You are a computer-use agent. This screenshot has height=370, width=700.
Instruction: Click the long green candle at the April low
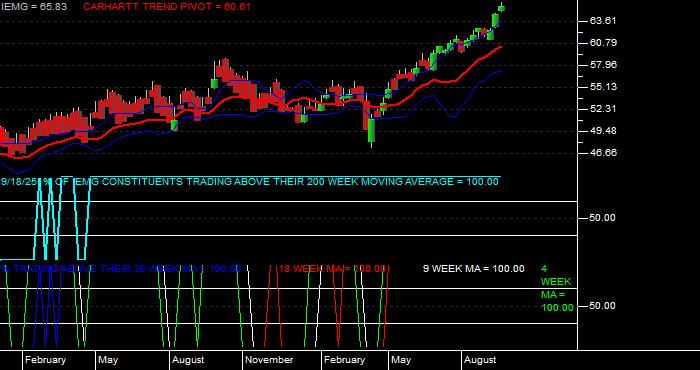[371, 130]
